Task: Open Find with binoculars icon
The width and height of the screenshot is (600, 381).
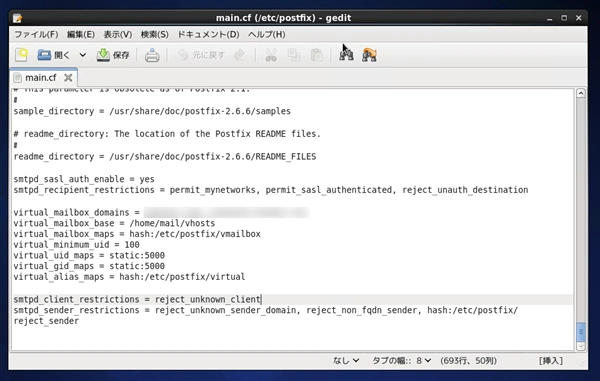Action: [346, 55]
